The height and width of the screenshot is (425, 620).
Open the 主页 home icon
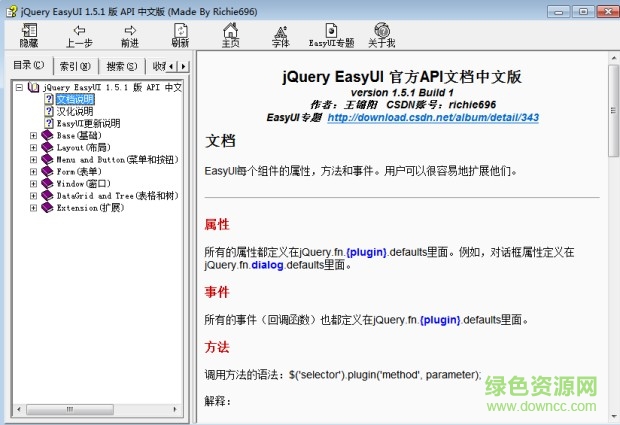pos(230,35)
